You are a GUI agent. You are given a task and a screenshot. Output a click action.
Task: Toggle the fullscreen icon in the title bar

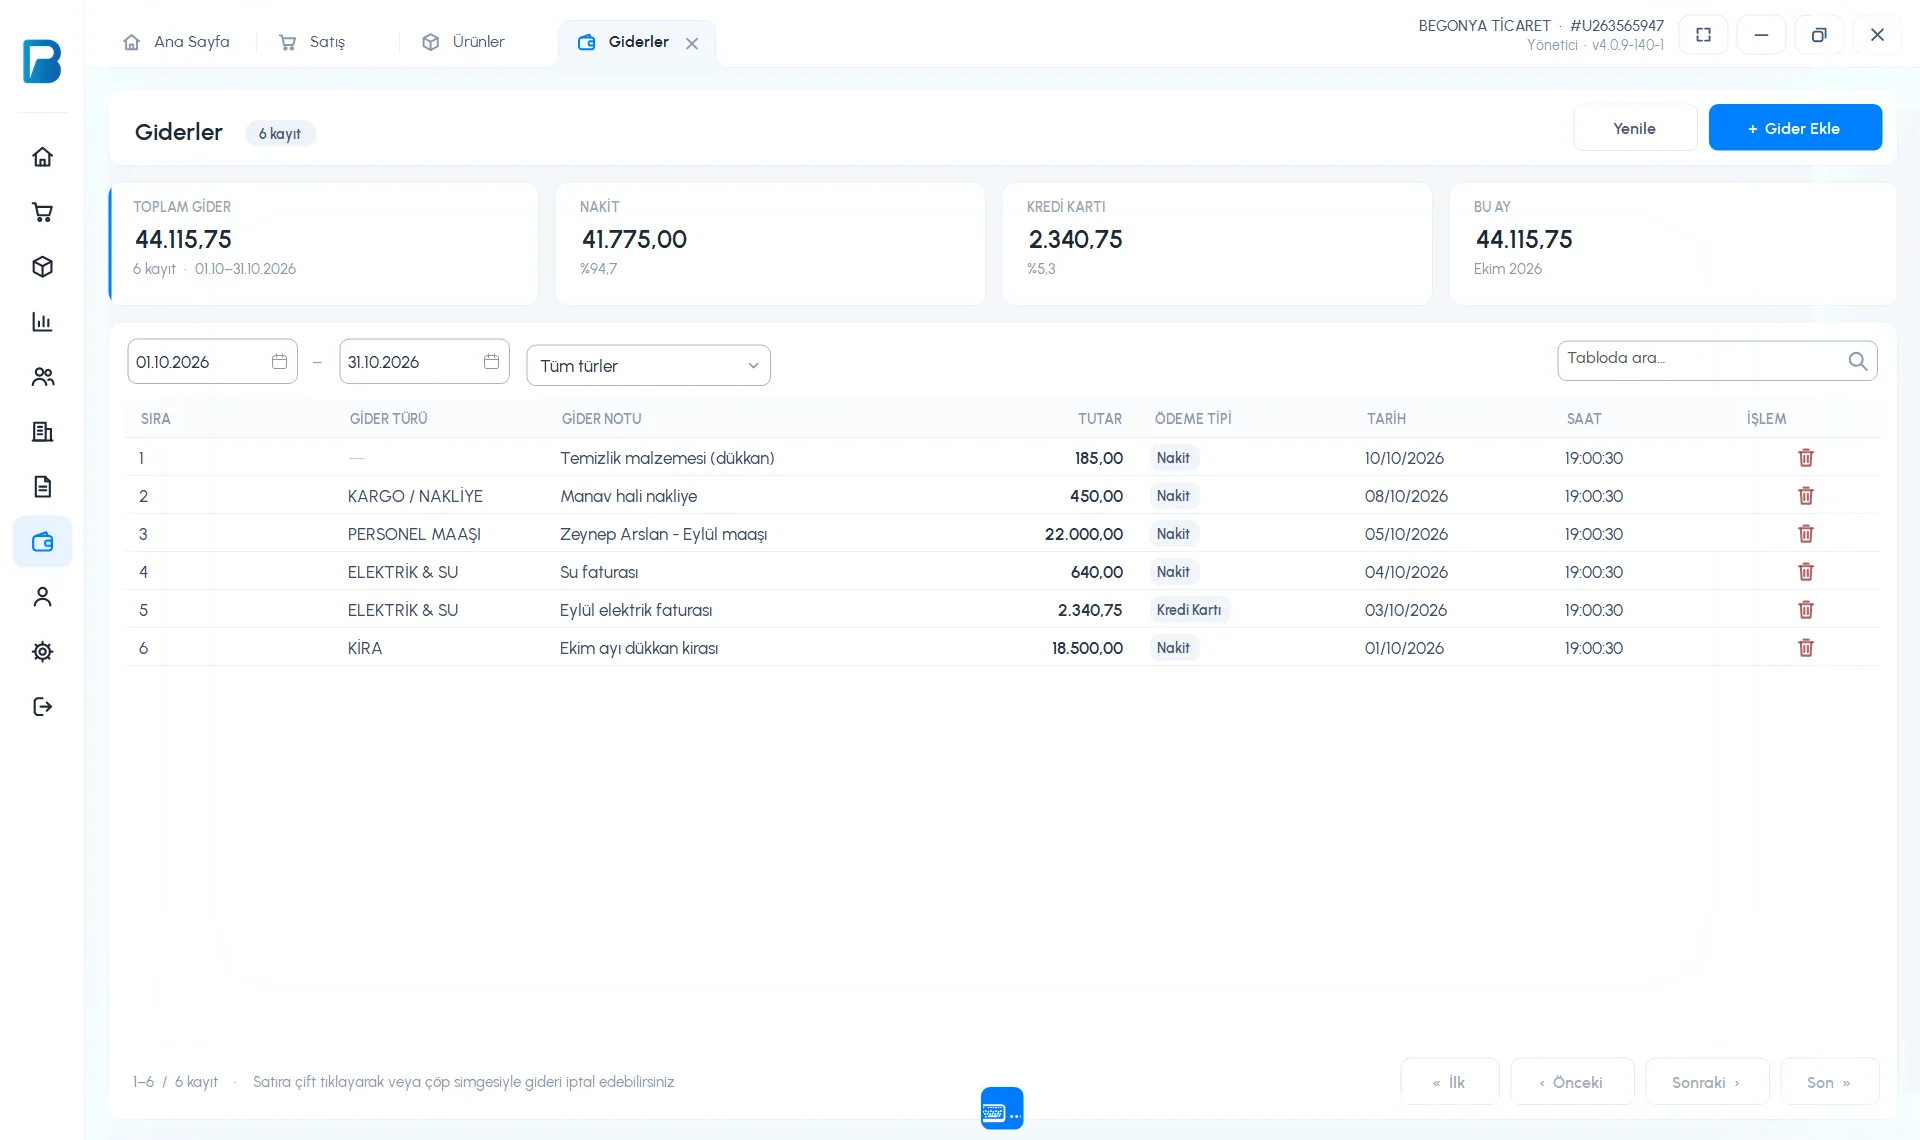pos(1704,35)
